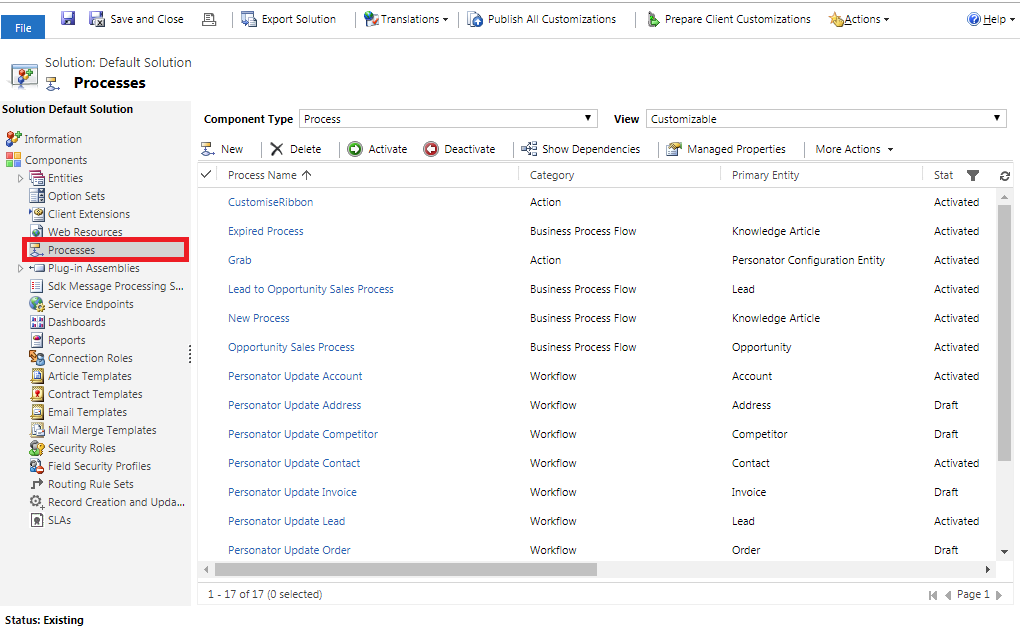Click the Deactivate process icon

point(431,149)
